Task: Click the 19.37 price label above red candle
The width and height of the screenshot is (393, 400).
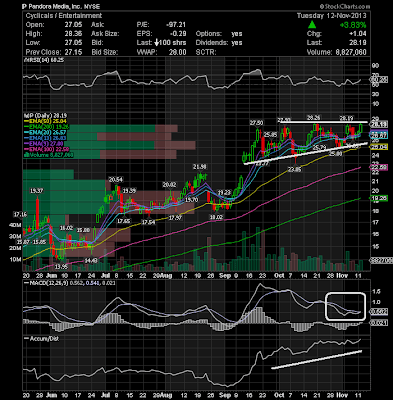Action: pos(36,191)
